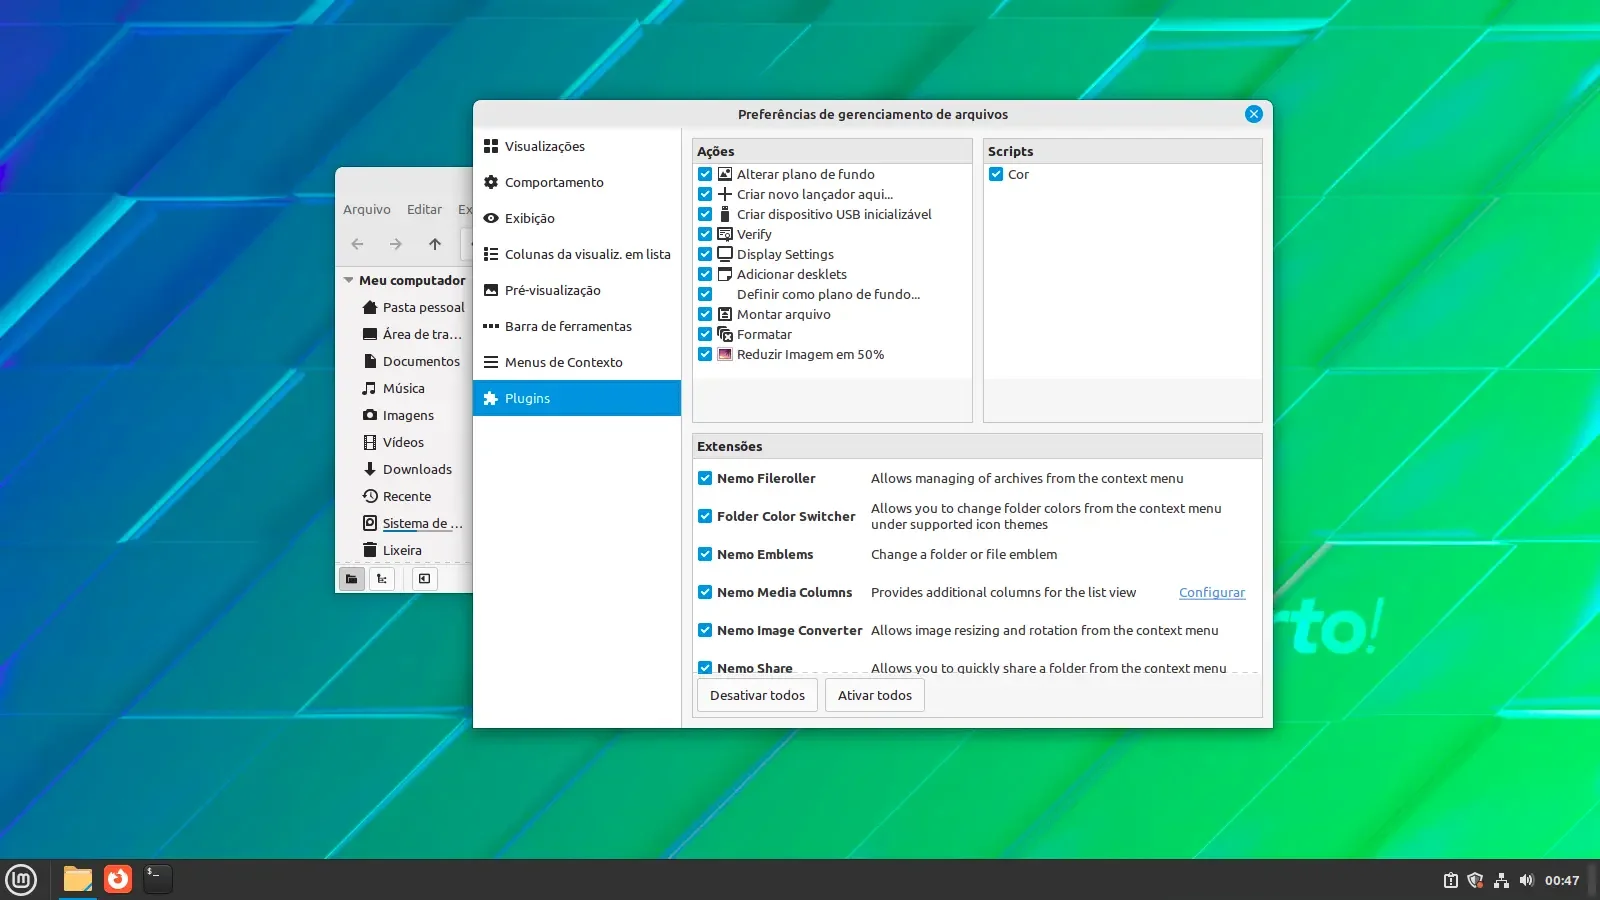Toggle Nemo Media Columns extension checkbox
1600x900 pixels.
pos(705,592)
